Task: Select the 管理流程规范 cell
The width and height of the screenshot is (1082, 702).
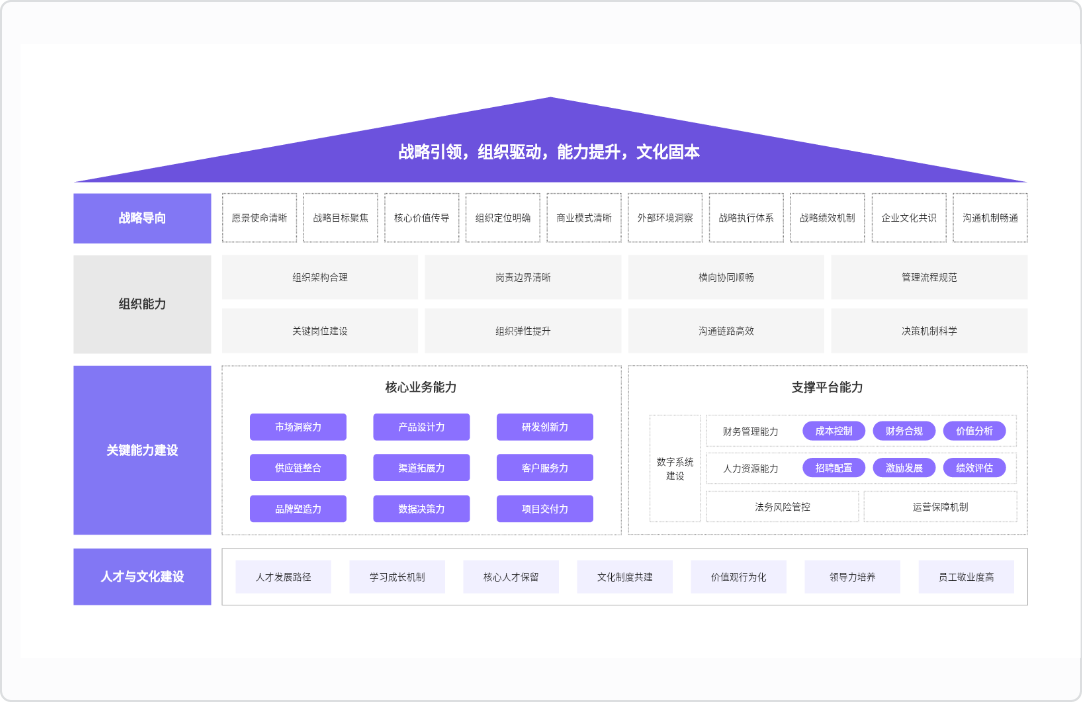Action: click(x=929, y=277)
